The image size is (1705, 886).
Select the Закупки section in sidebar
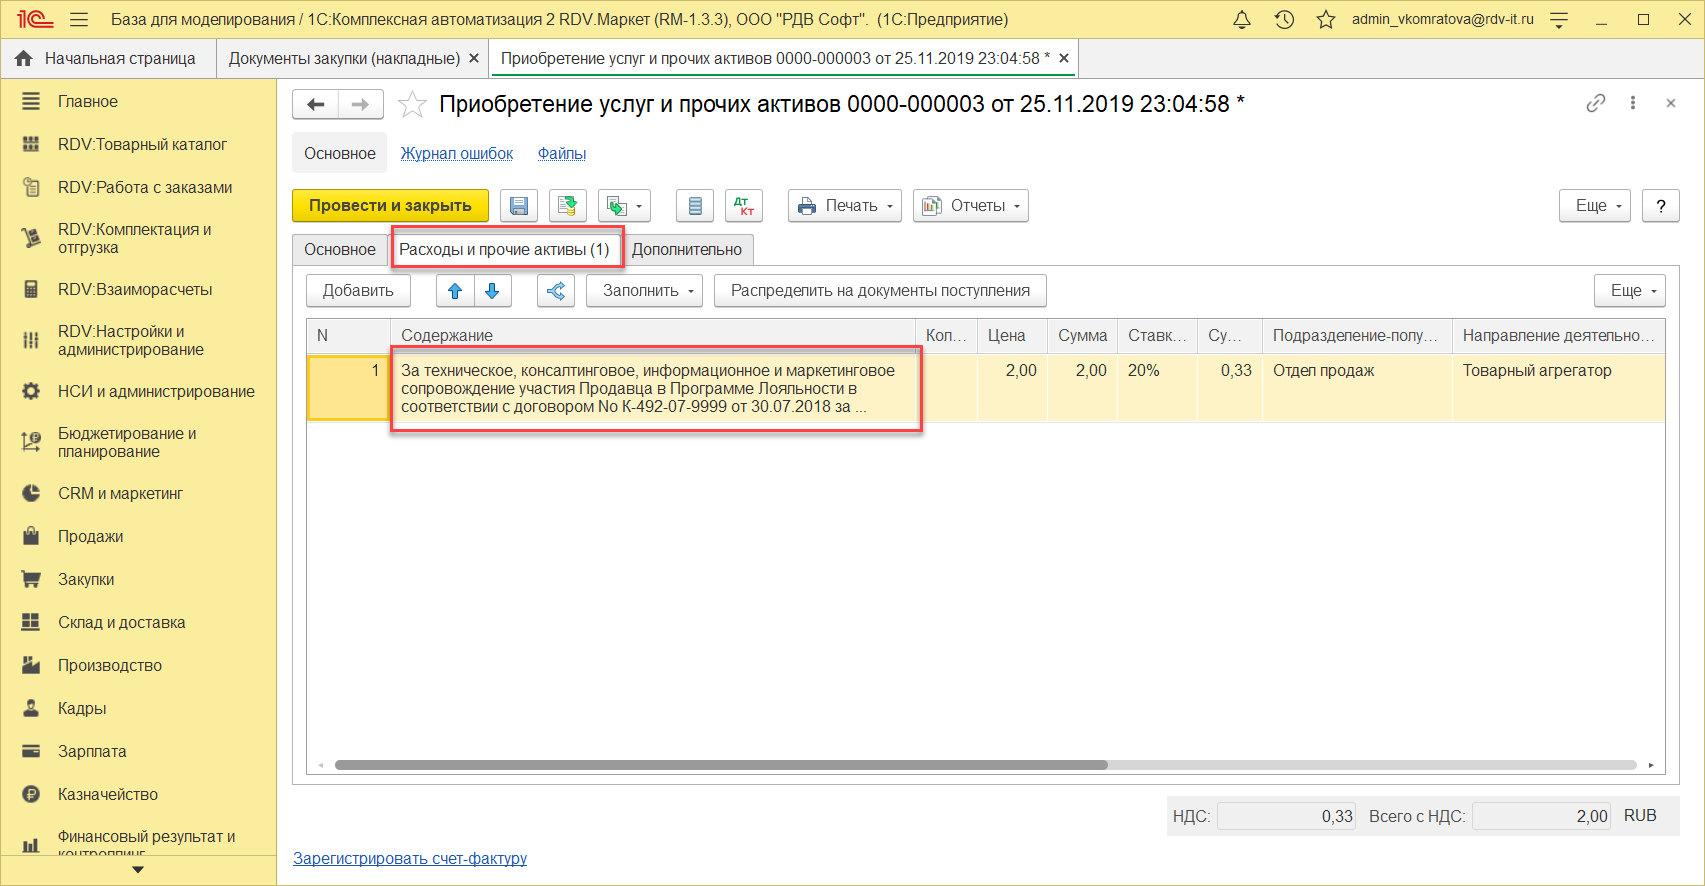point(86,580)
